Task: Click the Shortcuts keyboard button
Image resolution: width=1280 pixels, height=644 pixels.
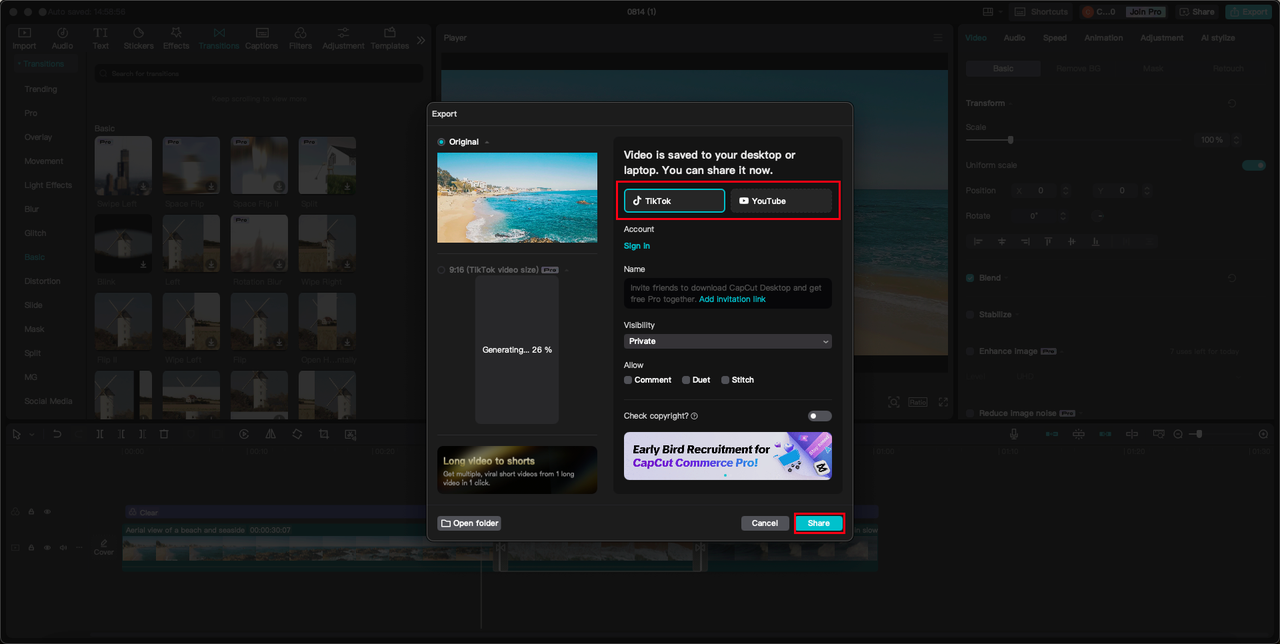Action: tap(1041, 11)
